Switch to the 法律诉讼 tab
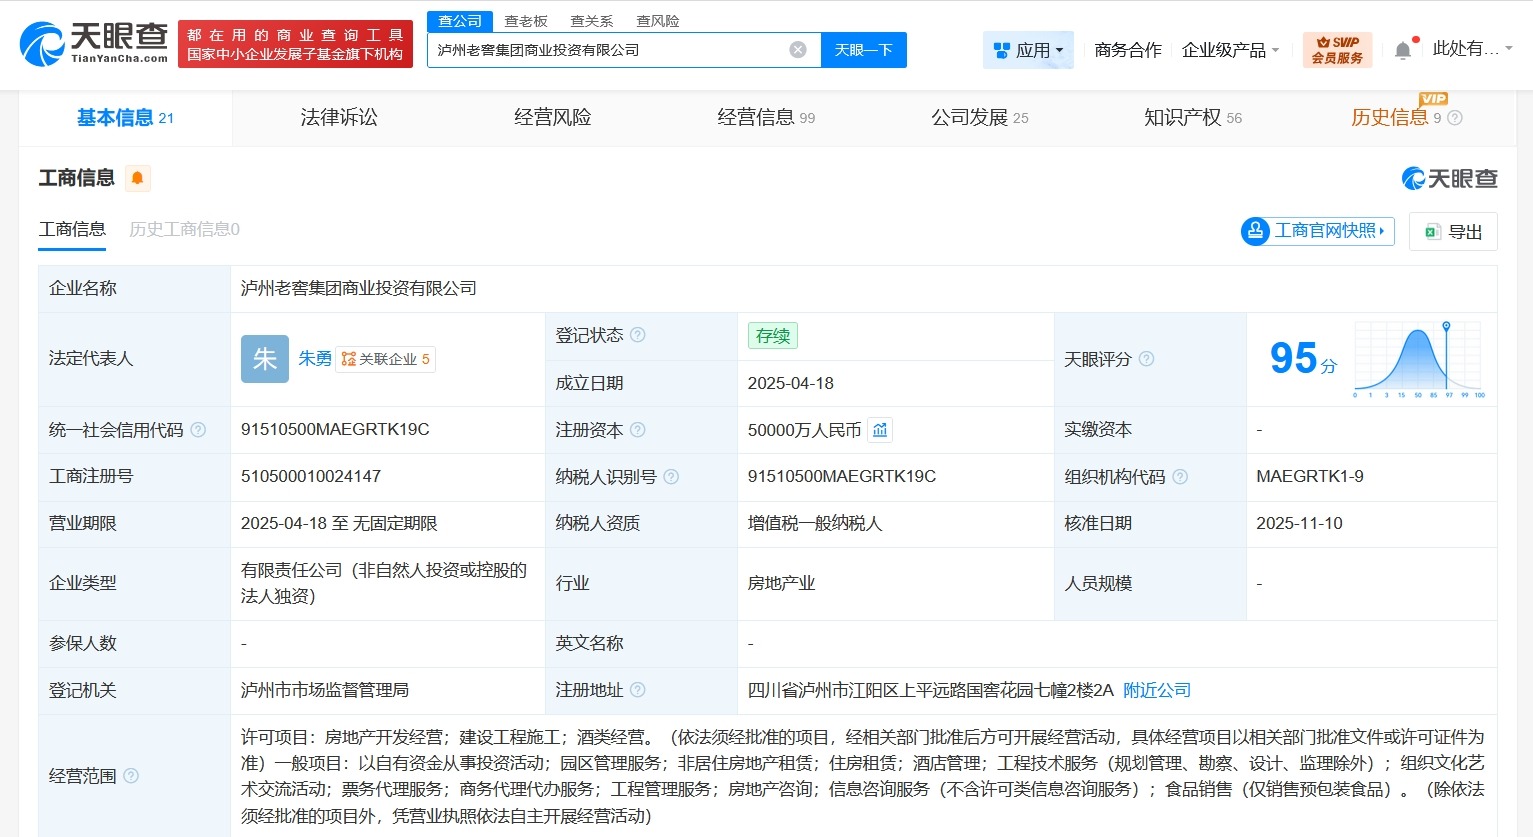This screenshot has height=837, width=1533. (x=338, y=117)
